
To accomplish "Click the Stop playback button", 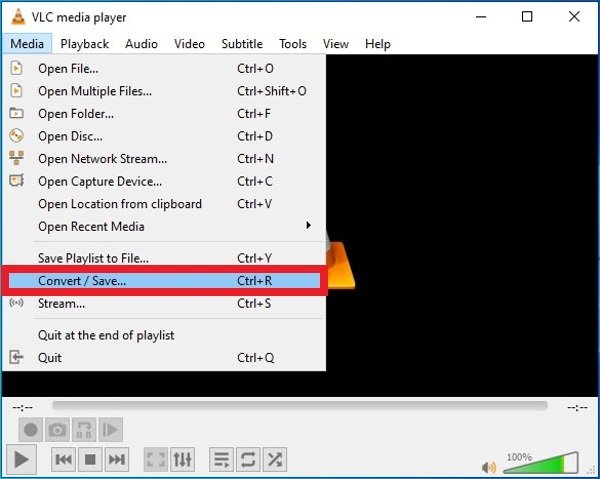I will [x=90, y=459].
